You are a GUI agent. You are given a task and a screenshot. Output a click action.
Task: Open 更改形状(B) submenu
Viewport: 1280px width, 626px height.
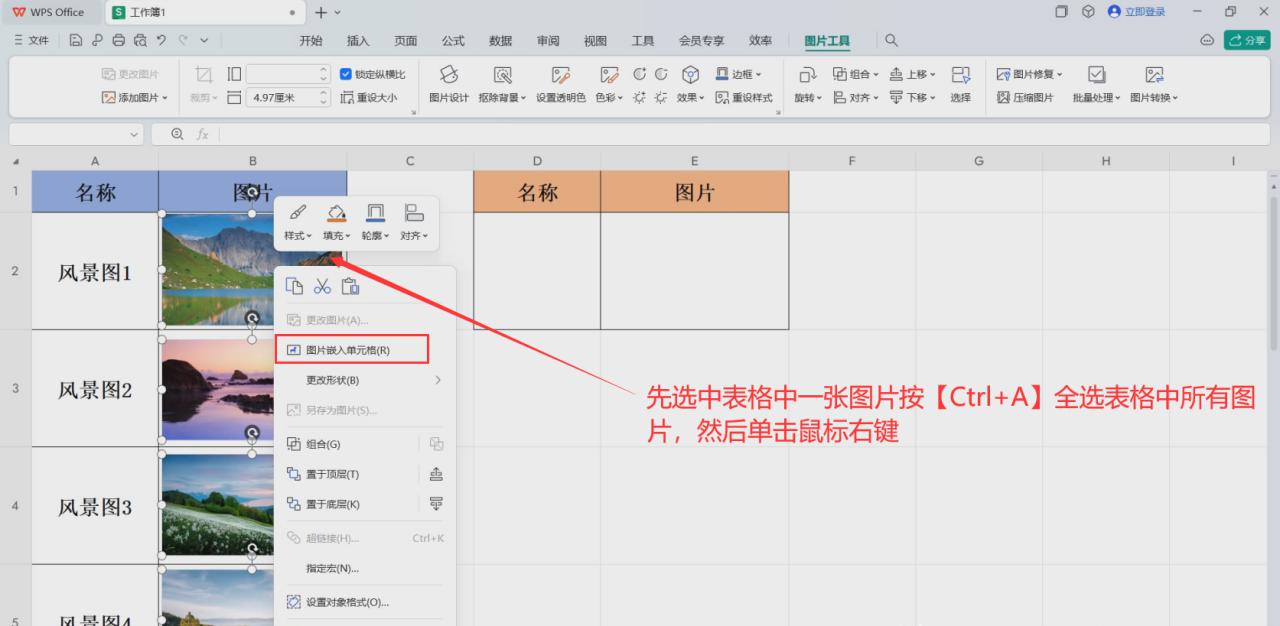click(x=364, y=380)
